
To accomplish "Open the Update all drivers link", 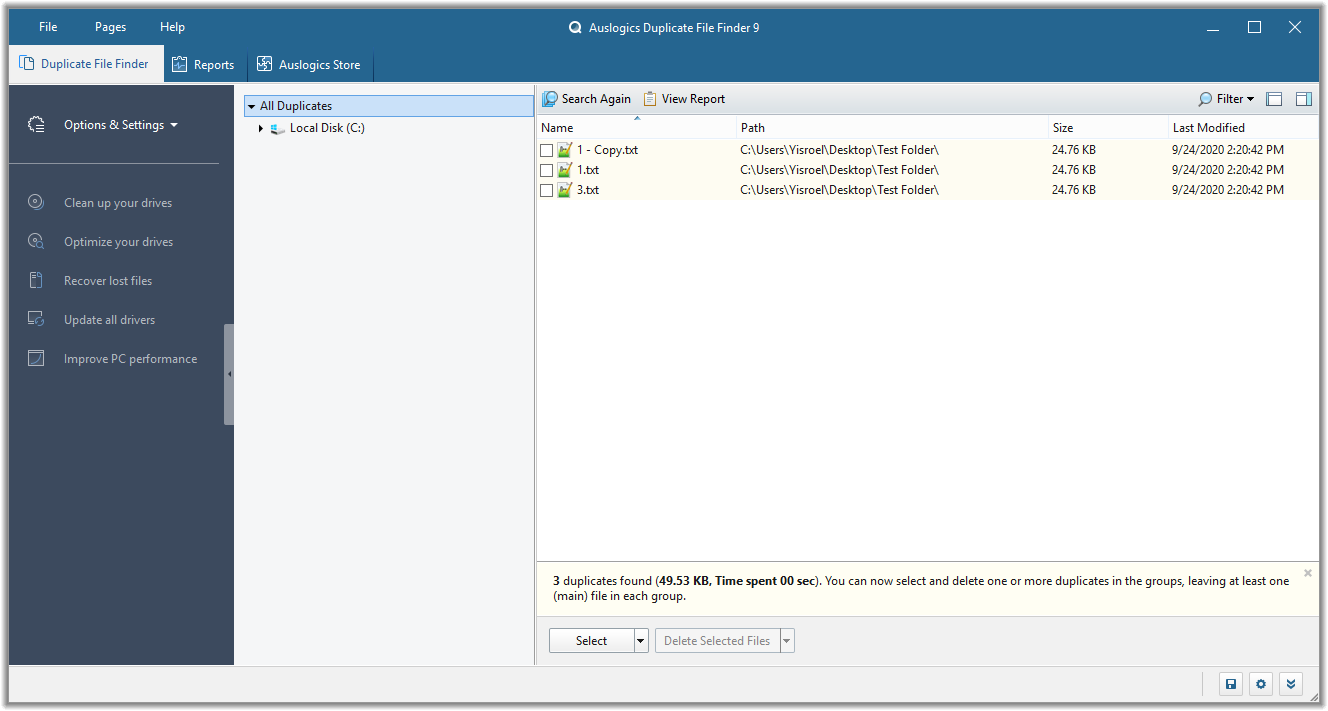I will pos(109,320).
